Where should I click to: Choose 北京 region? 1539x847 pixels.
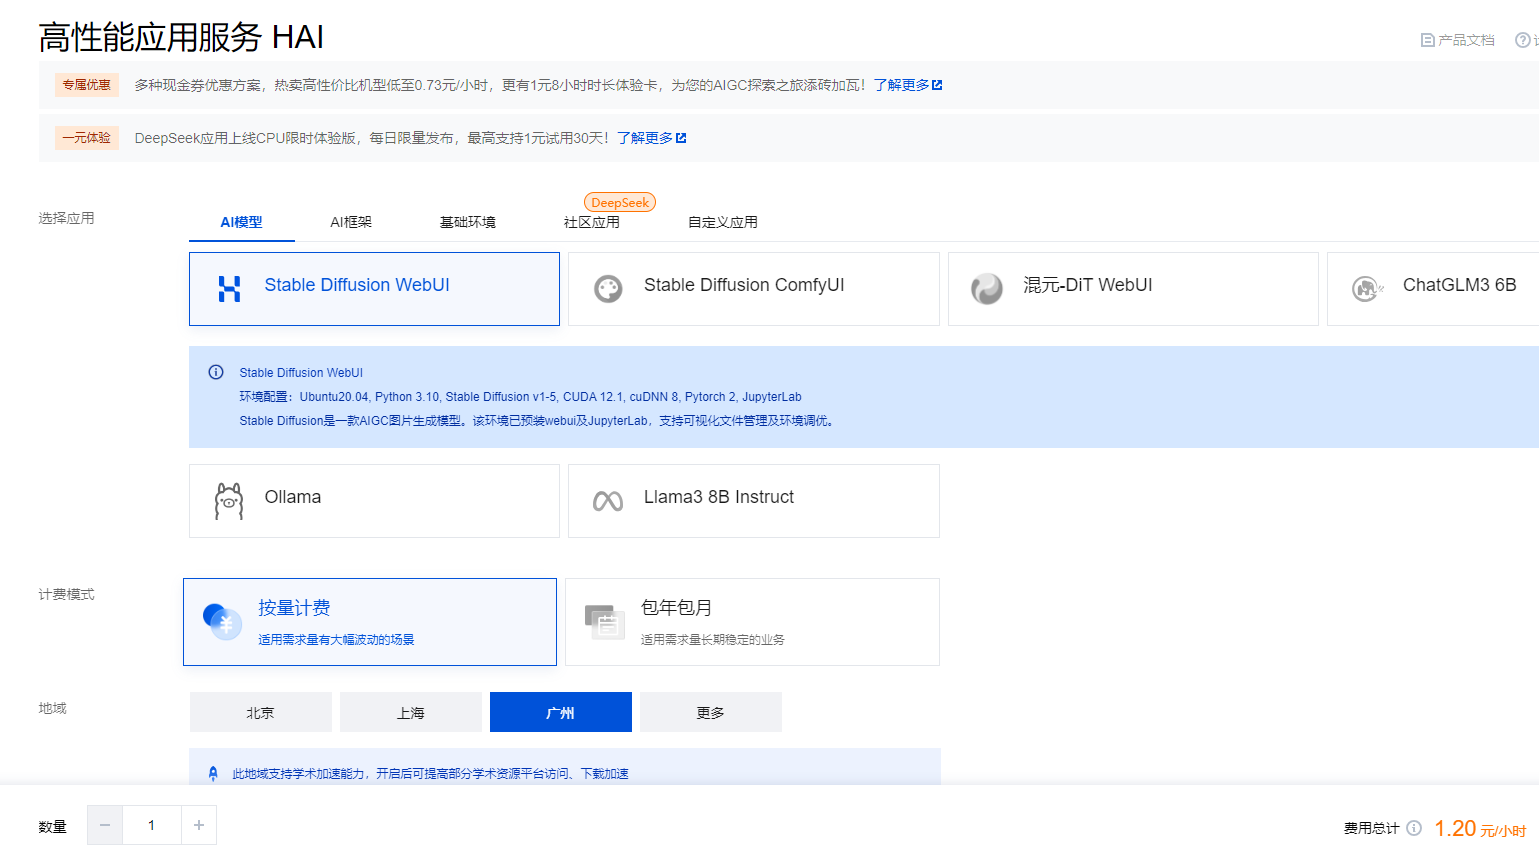[x=261, y=713]
